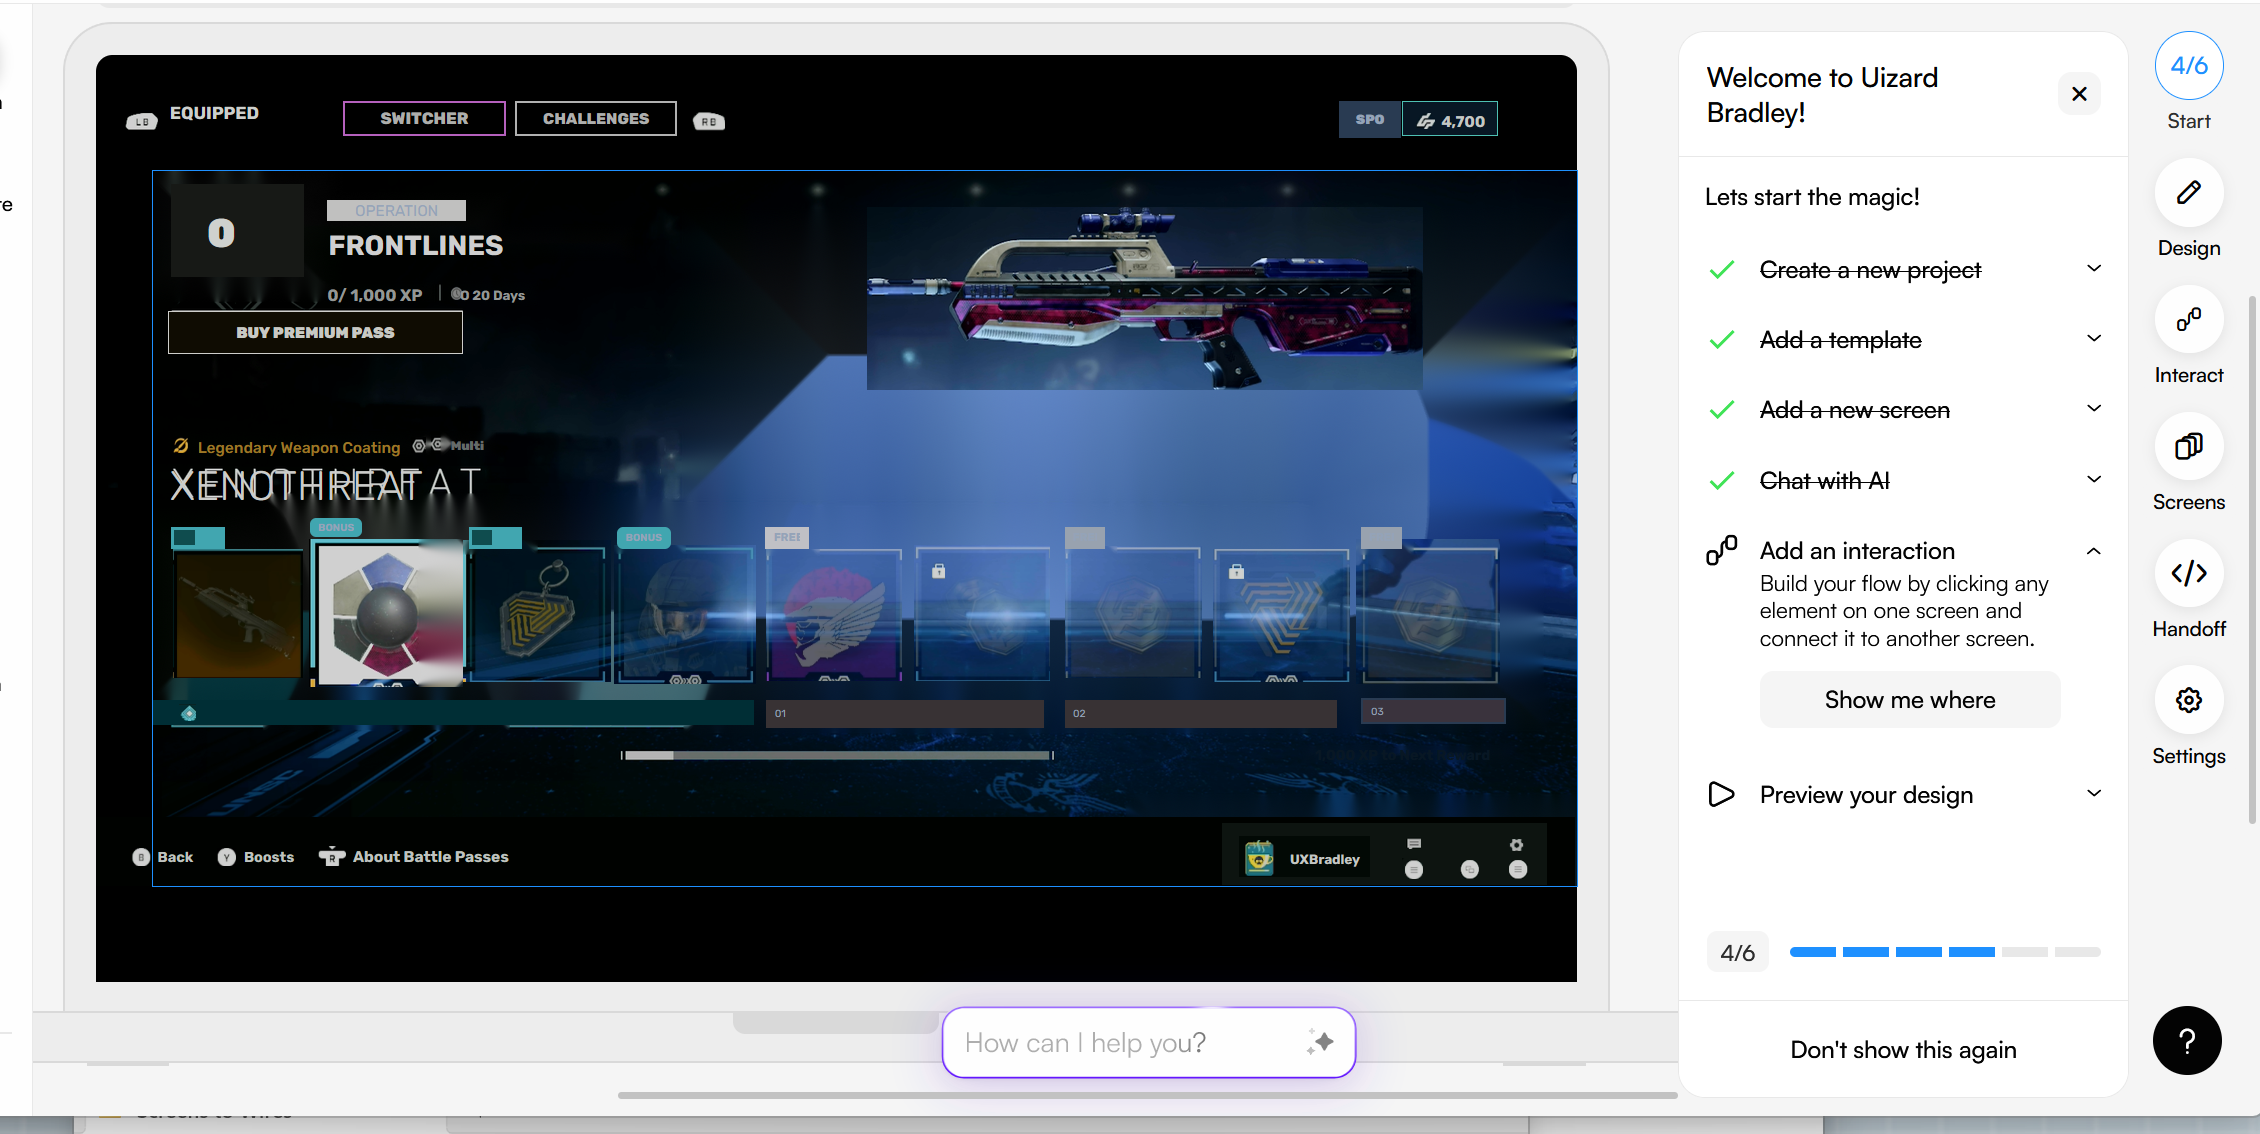Click the Legendary Weapon Coating swirl icon
2260x1134 pixels.
(x=181, y=446)
